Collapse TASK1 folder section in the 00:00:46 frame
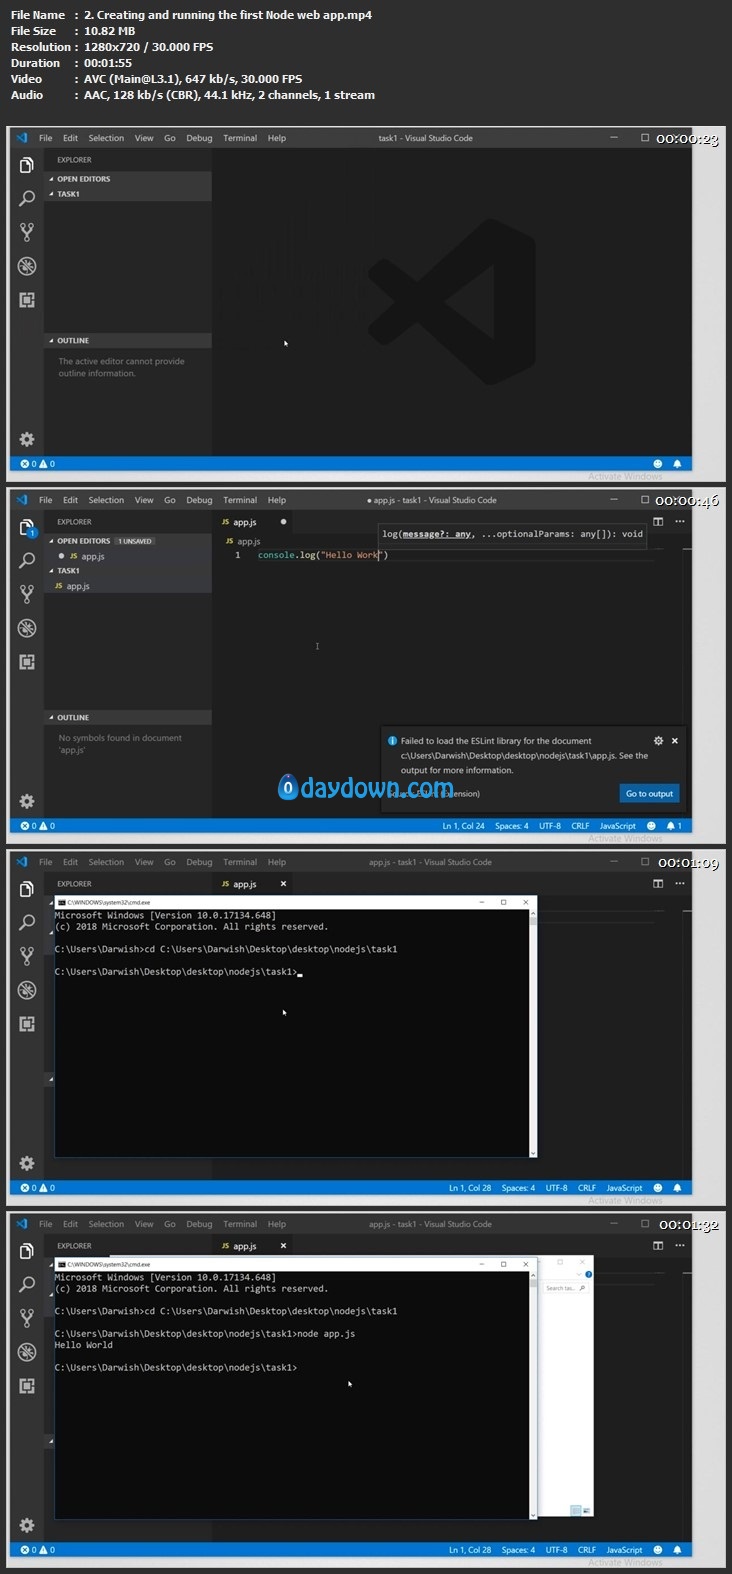Image resolution: width=732 pixels, height=1574 pixels. click(x=128, y=571)
